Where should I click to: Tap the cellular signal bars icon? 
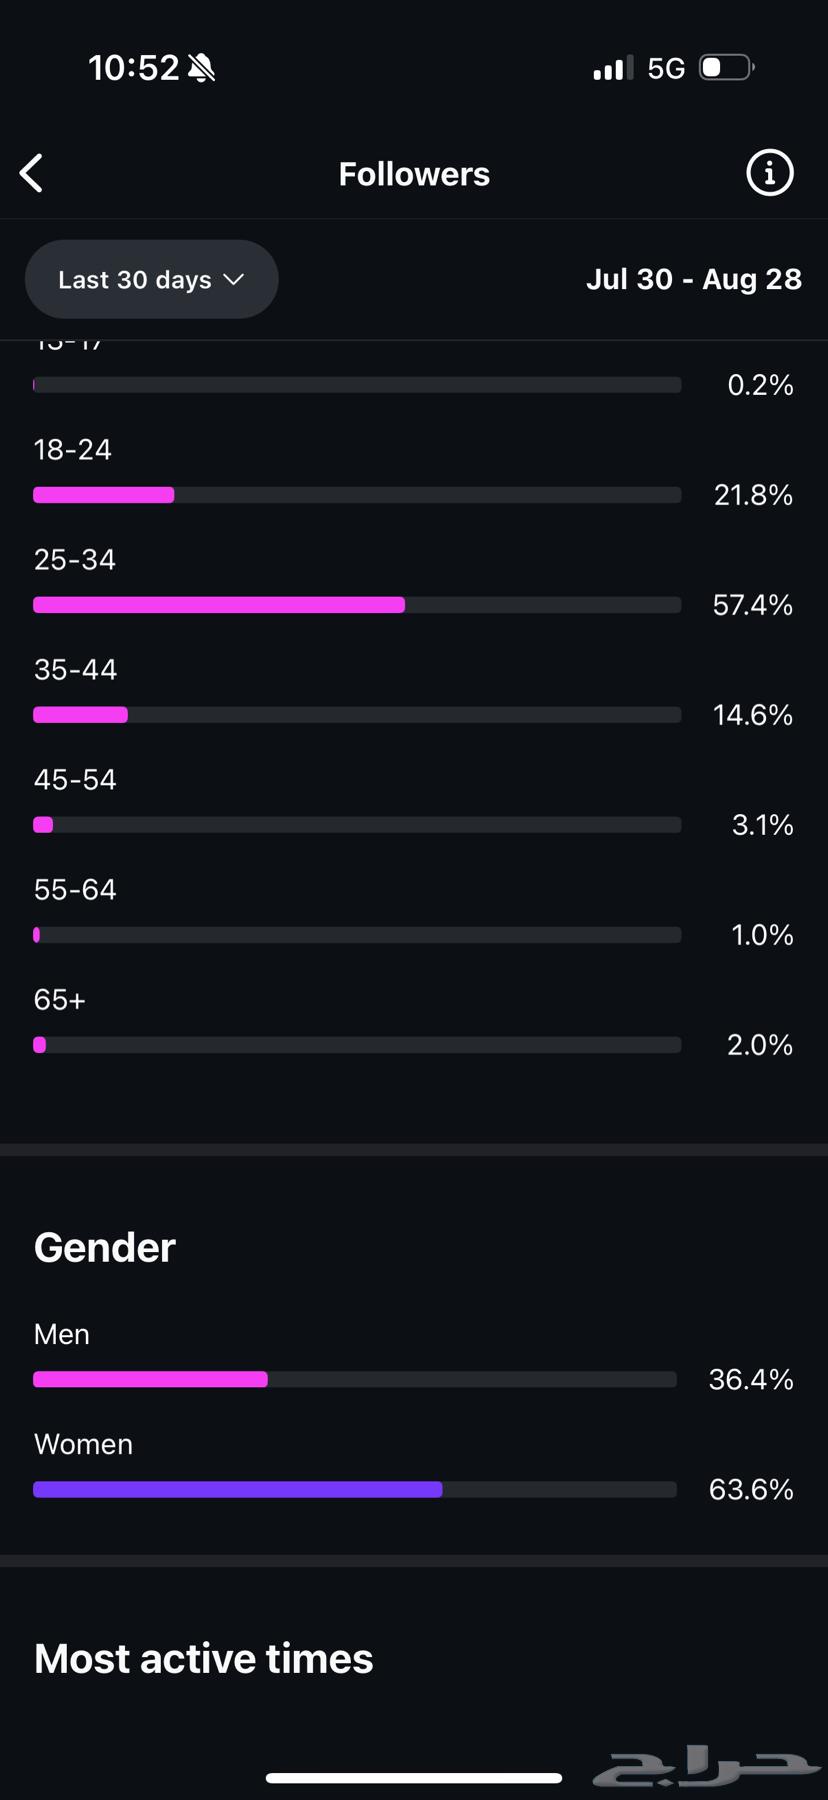click(612, 68)
